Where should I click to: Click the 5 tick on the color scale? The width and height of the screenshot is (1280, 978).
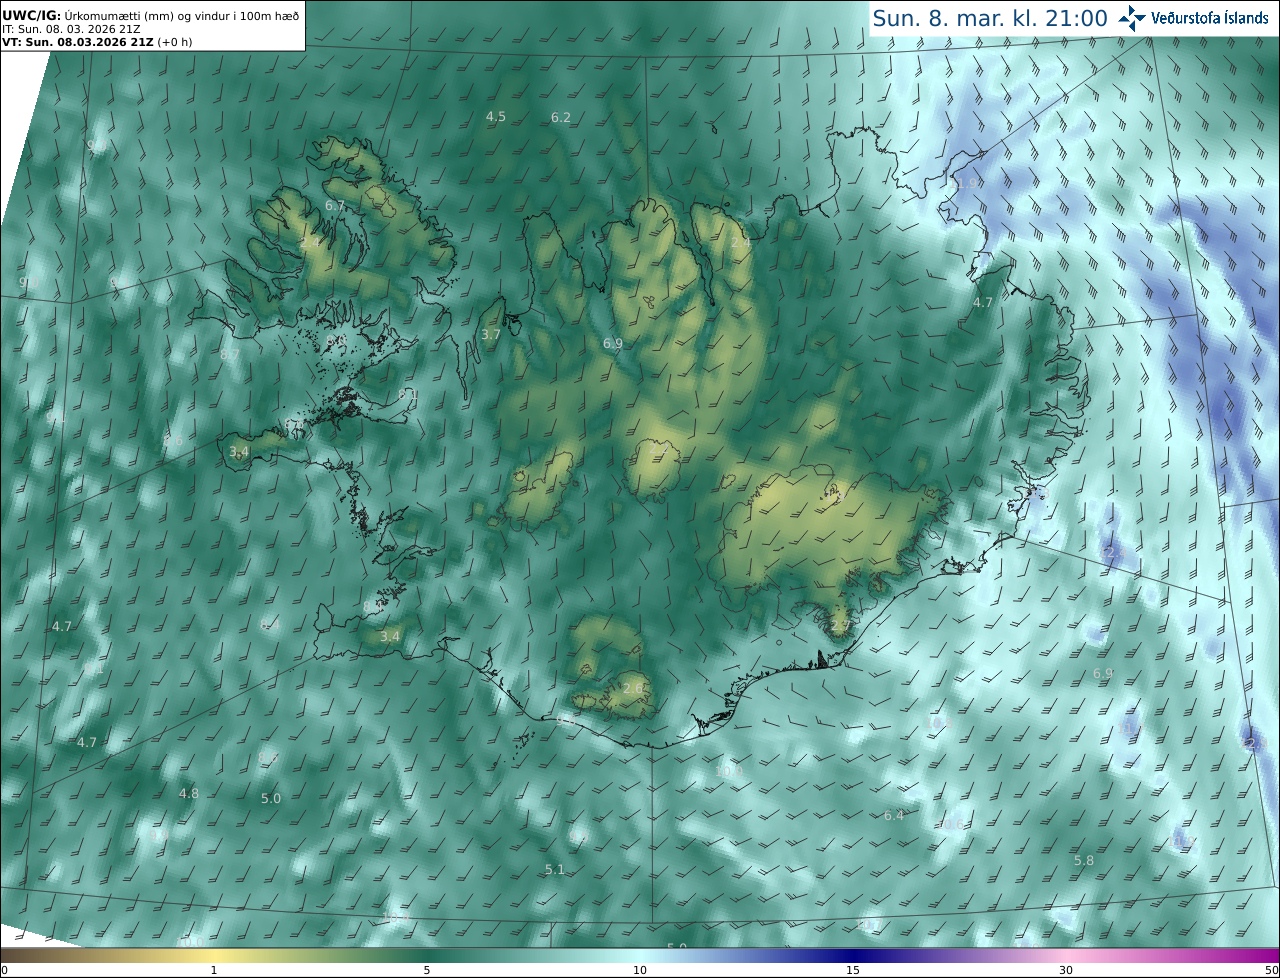pyautogui.click(x=427, y=970)
